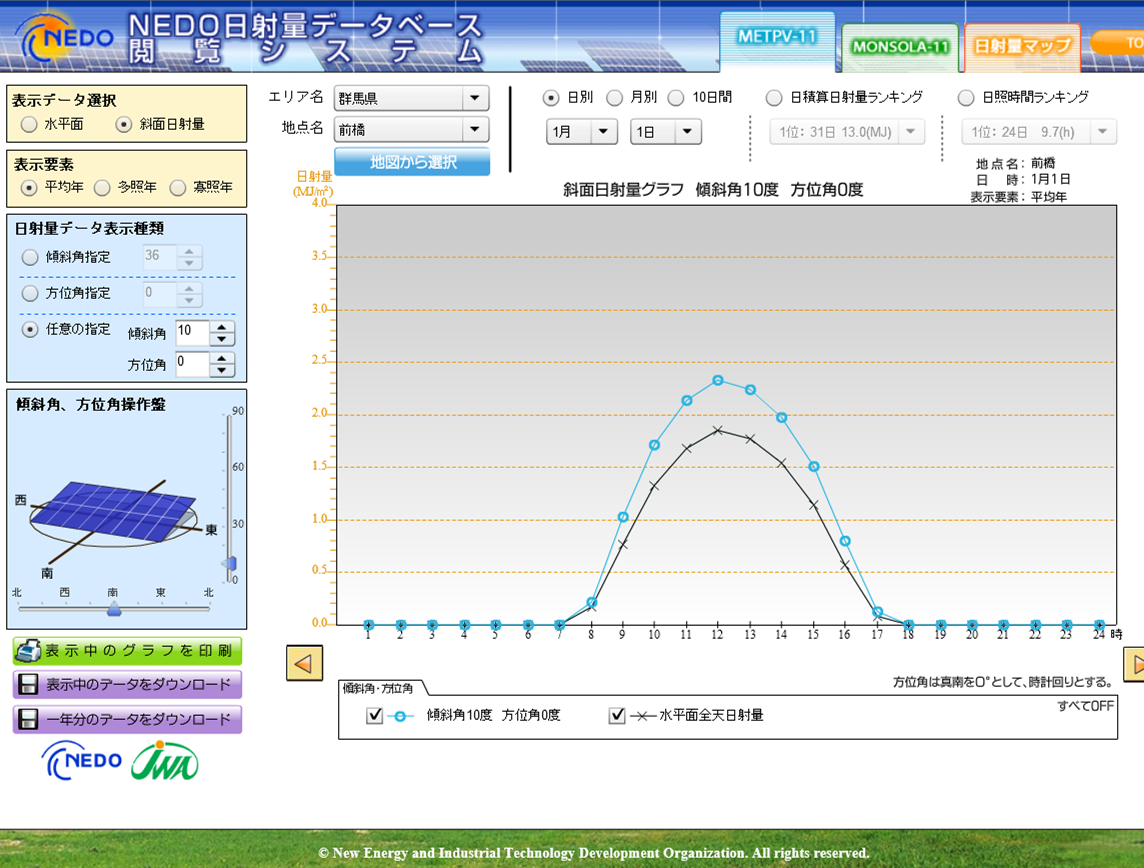Click floppy icon on download displayed data button
This screenshot has width=1144, height=868.
tap(28, 684)
